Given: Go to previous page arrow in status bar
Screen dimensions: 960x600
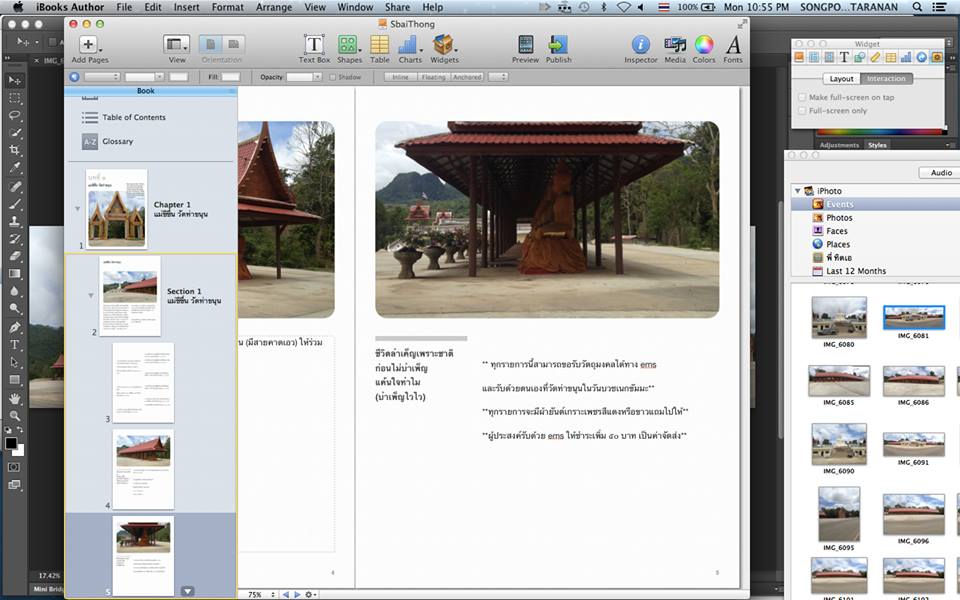Looking at the screenshot, I should (x=285, y=594).
